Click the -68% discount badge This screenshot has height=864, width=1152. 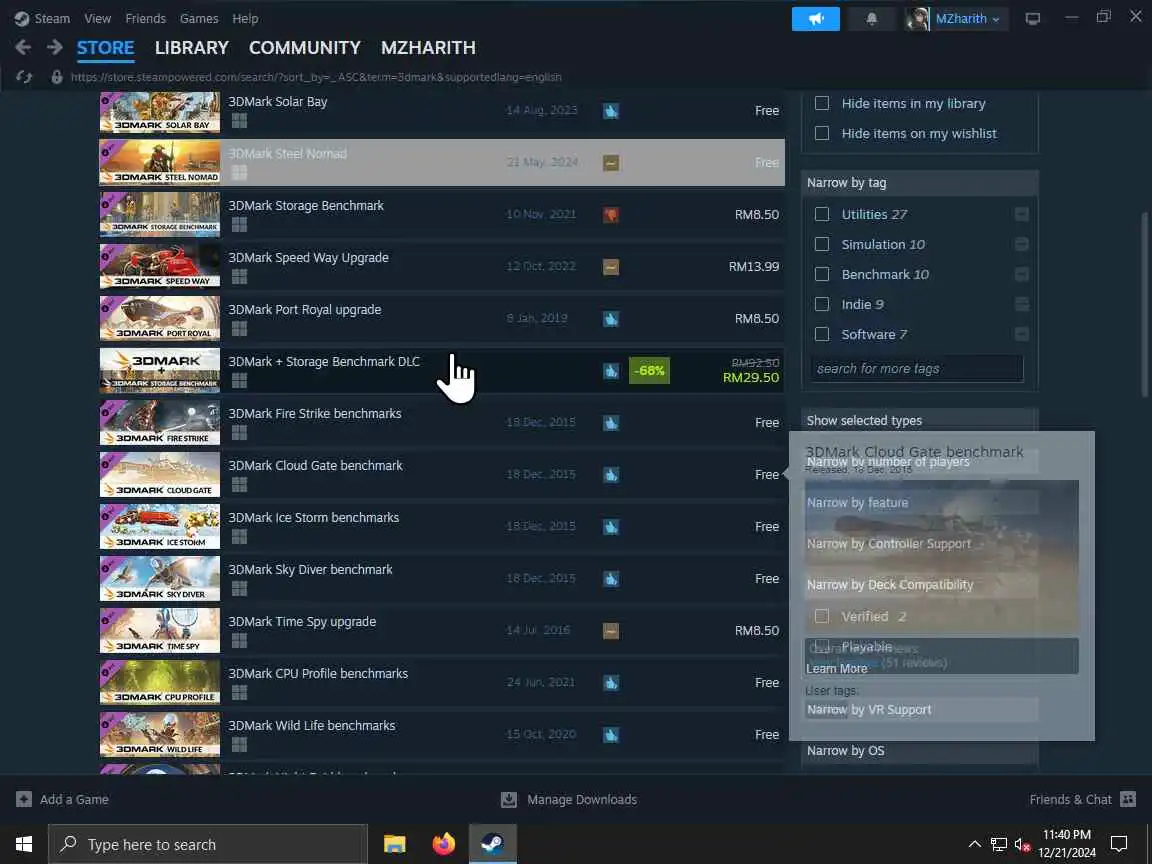649,370
